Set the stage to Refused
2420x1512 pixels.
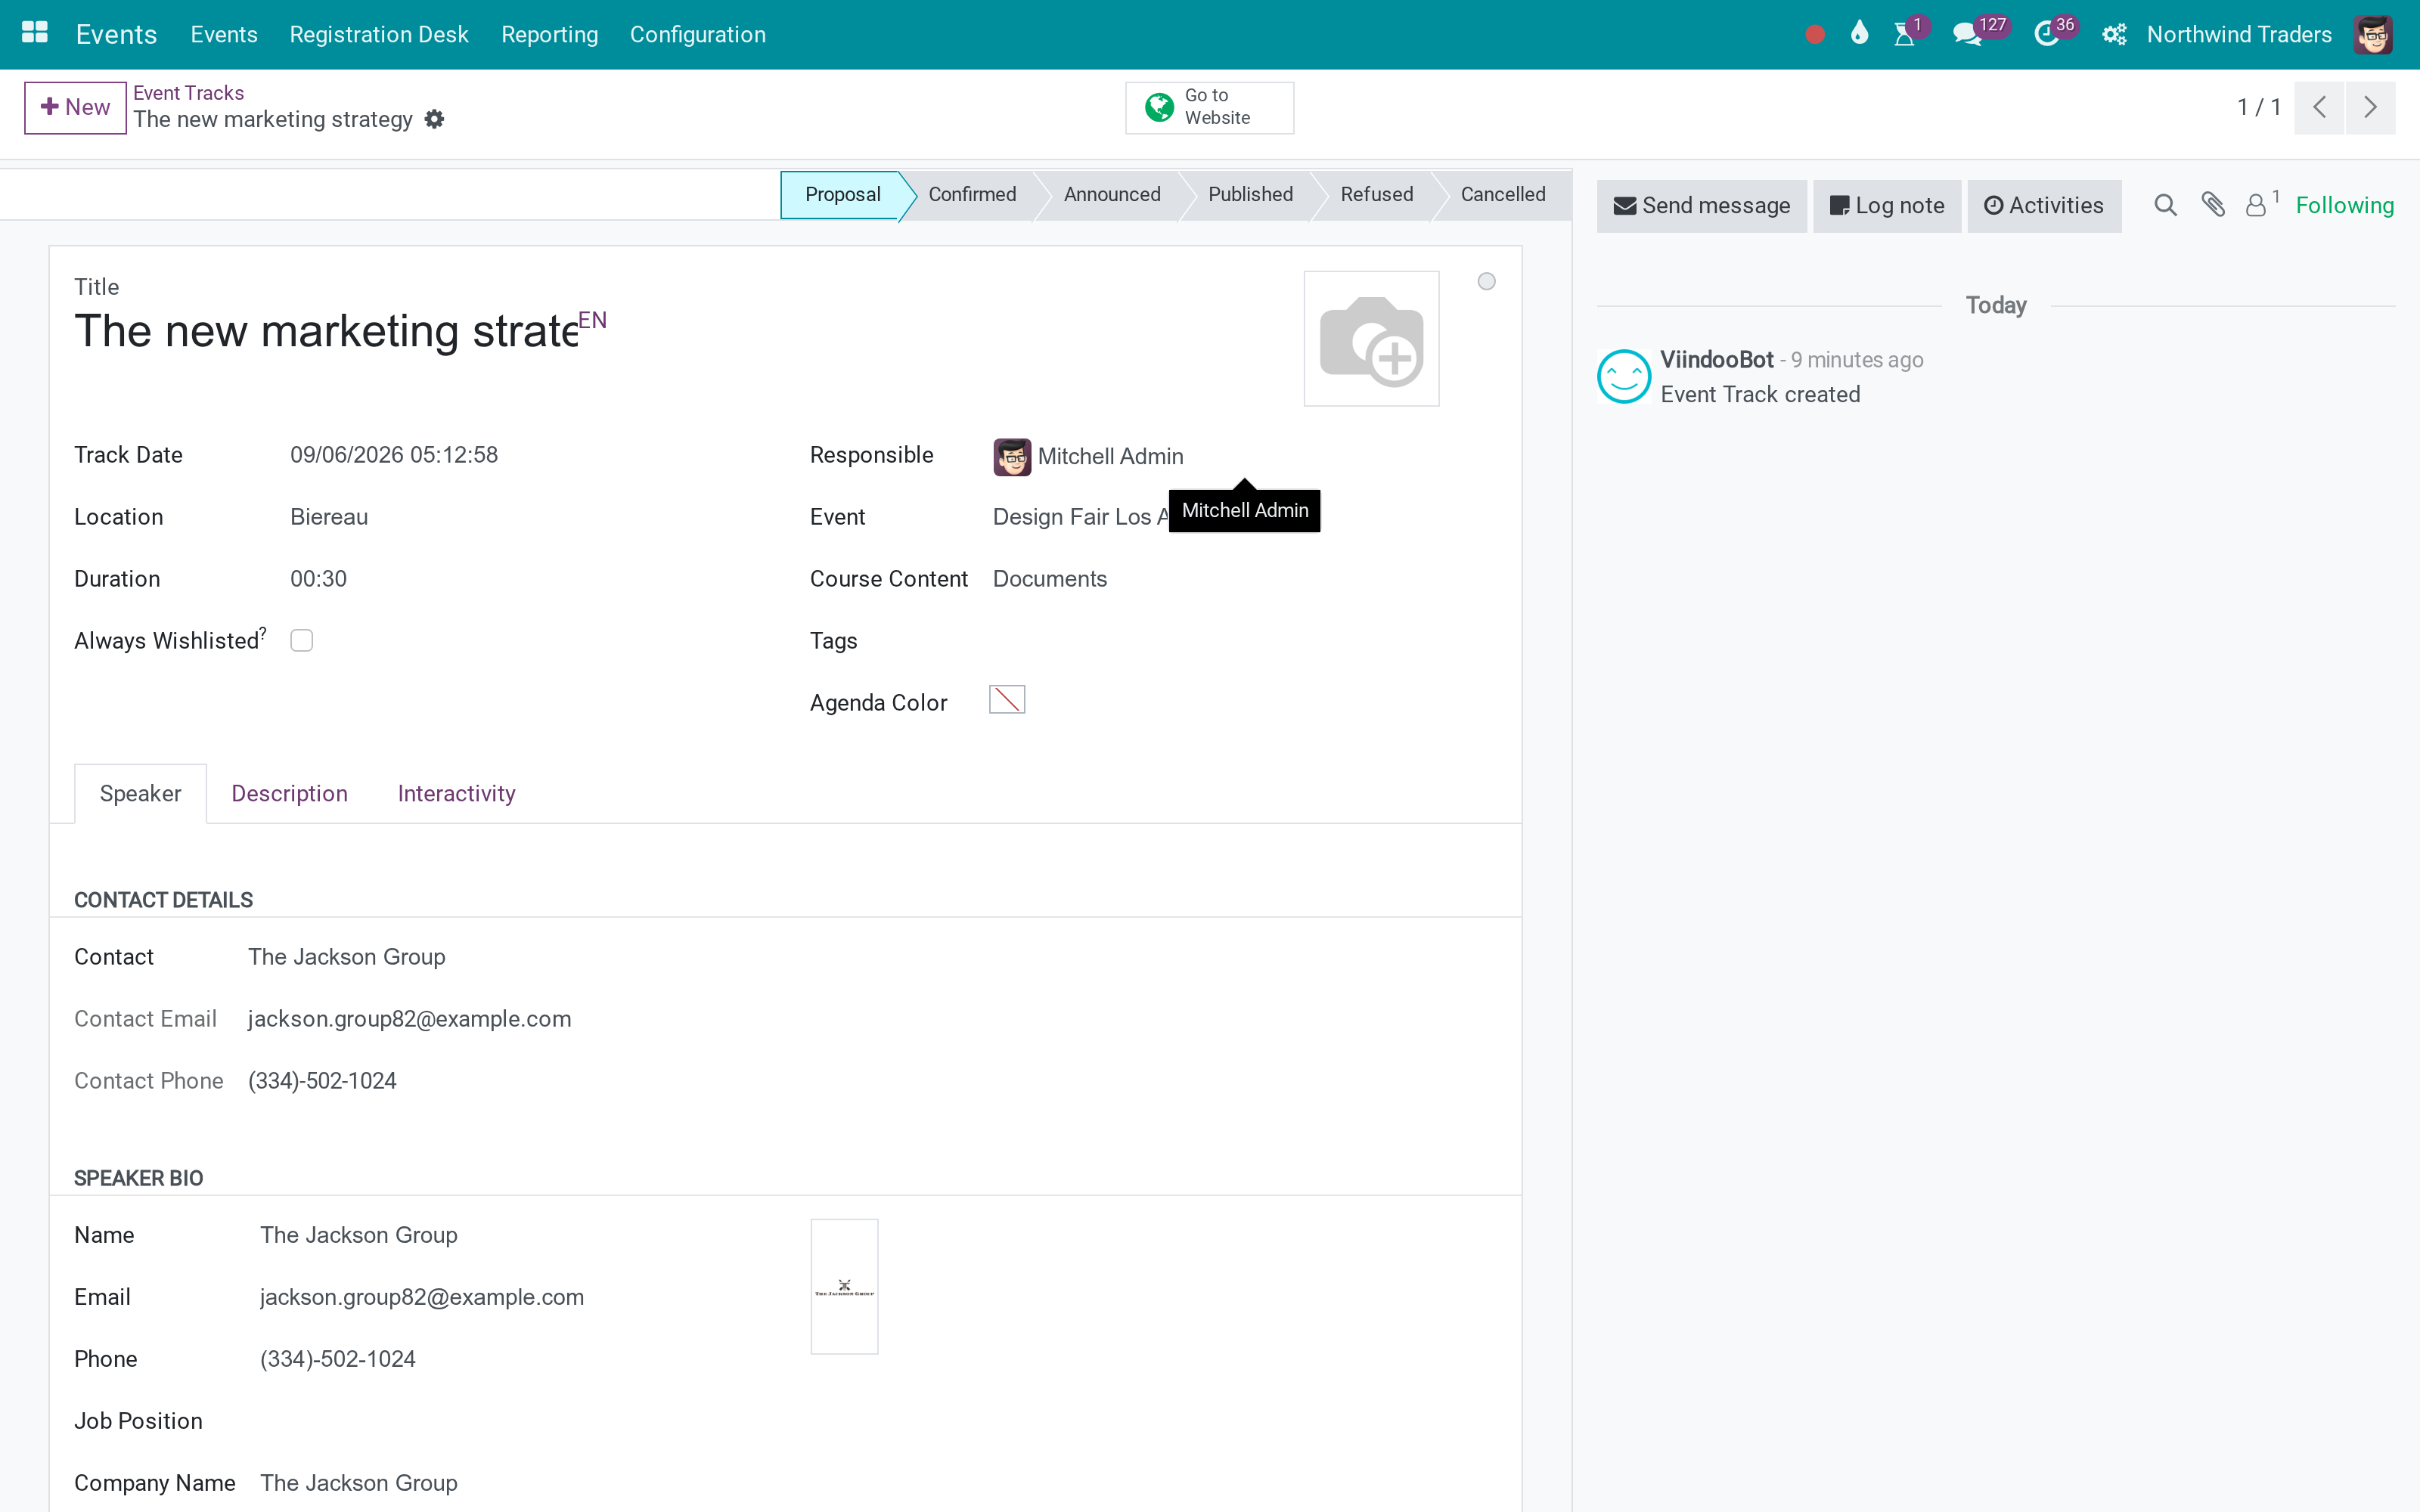click(x=1376, y=194)
